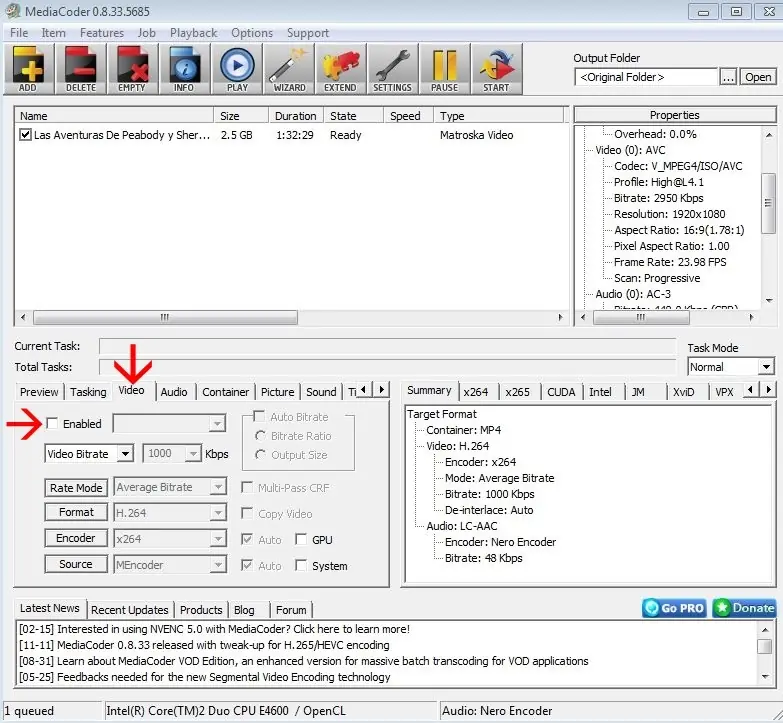Click the Open output folder button
This screenshot has width=783, height=723.
pyautogui.click(x=758, y=77)
